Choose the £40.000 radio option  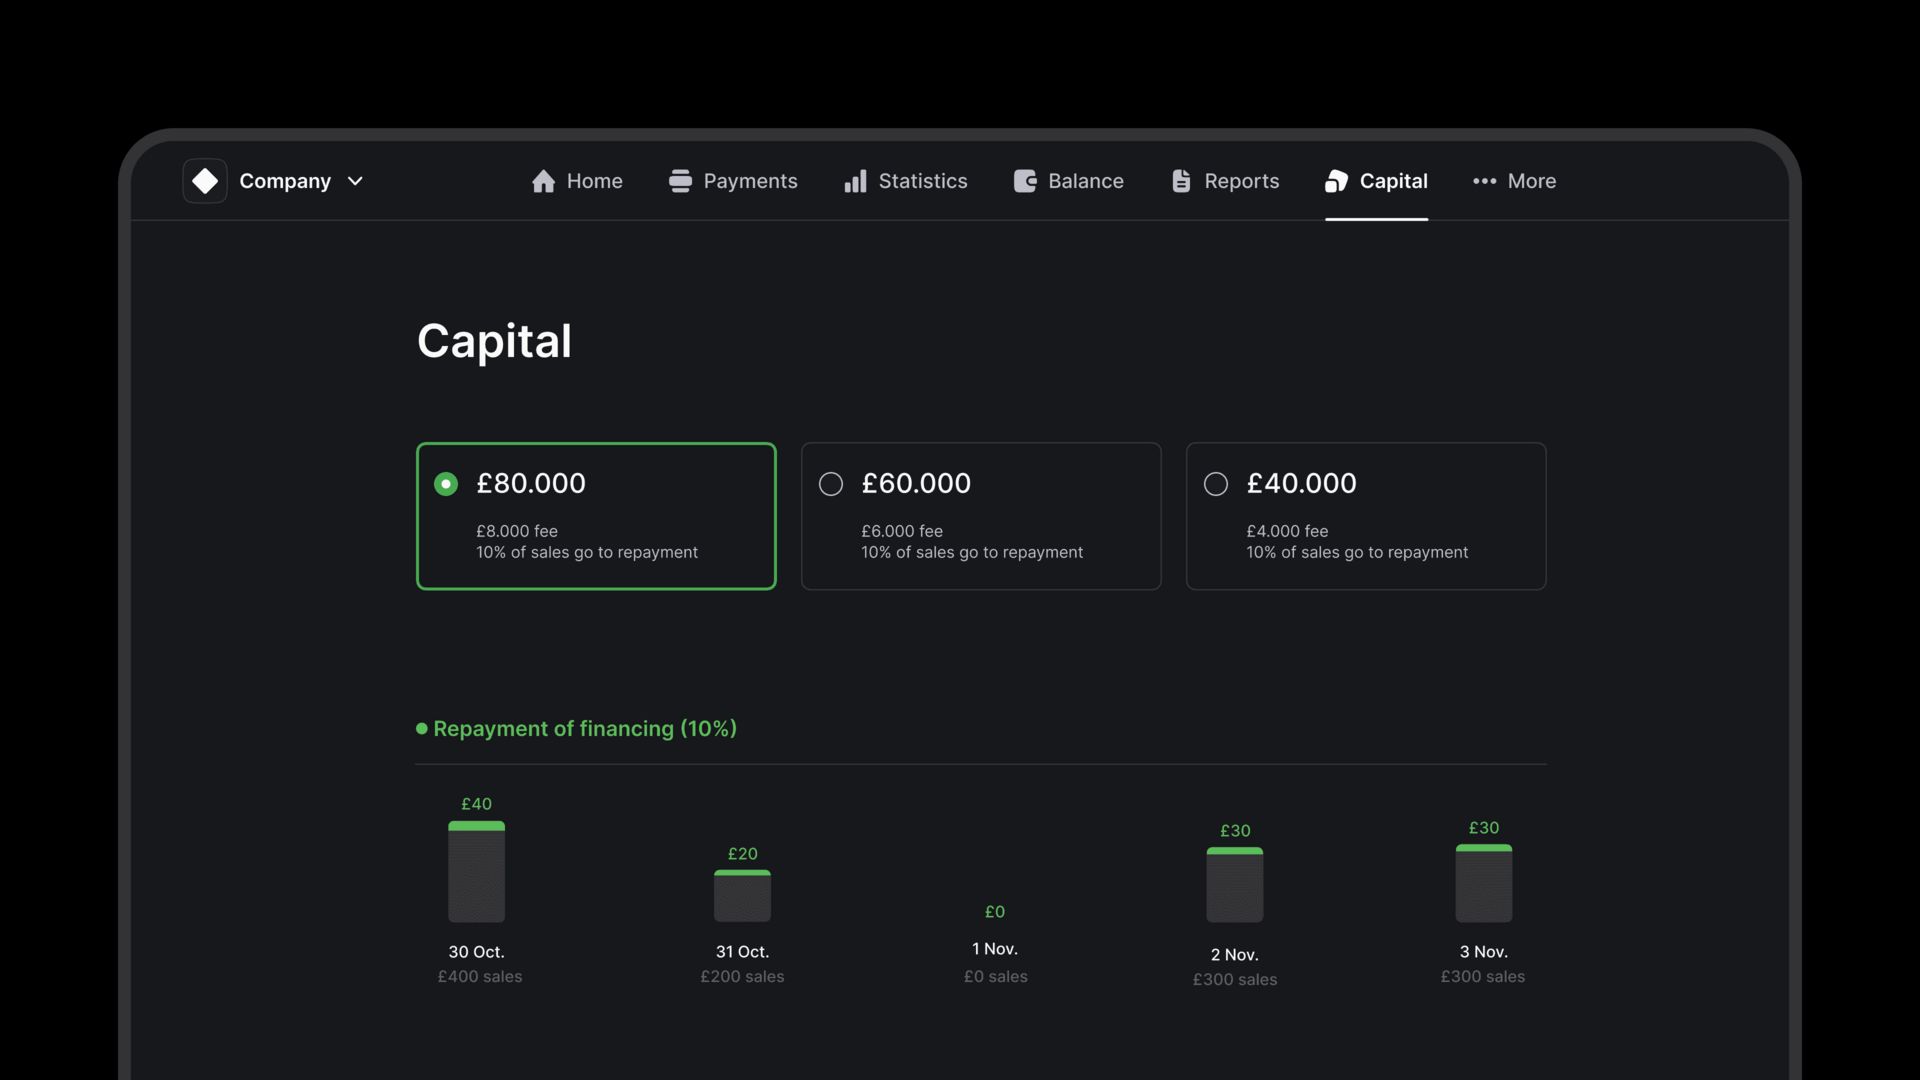(1216, 484)
